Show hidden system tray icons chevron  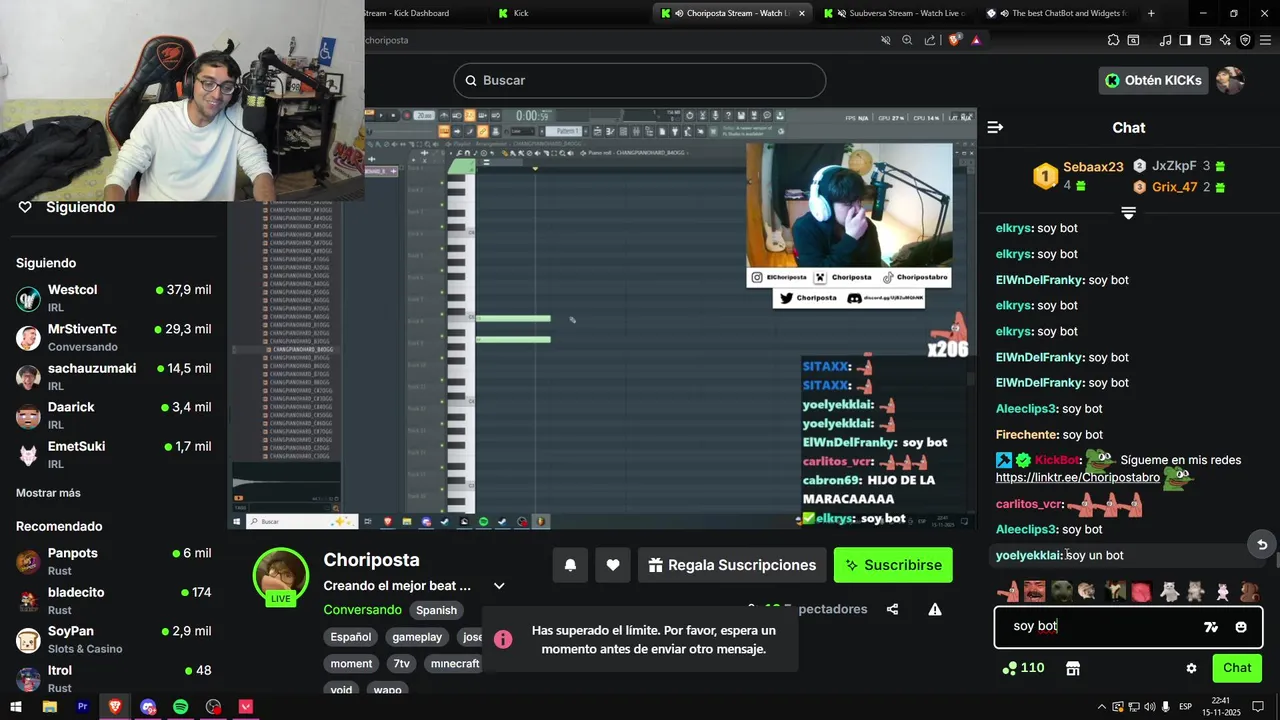[x=1101, y=706]
